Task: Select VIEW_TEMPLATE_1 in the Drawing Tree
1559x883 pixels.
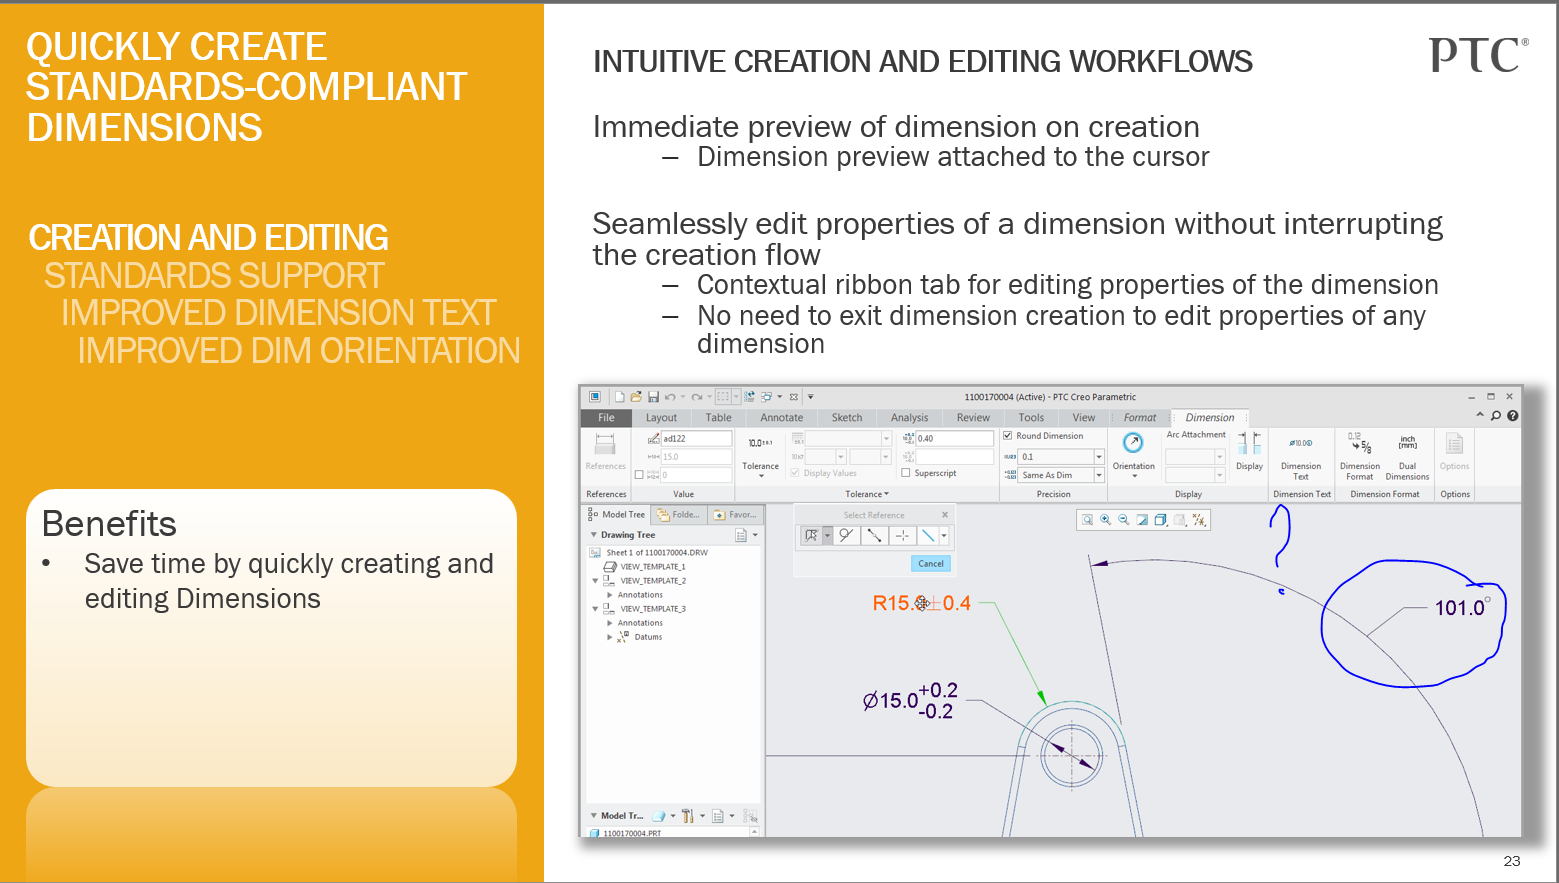Action: click(653, 566)
